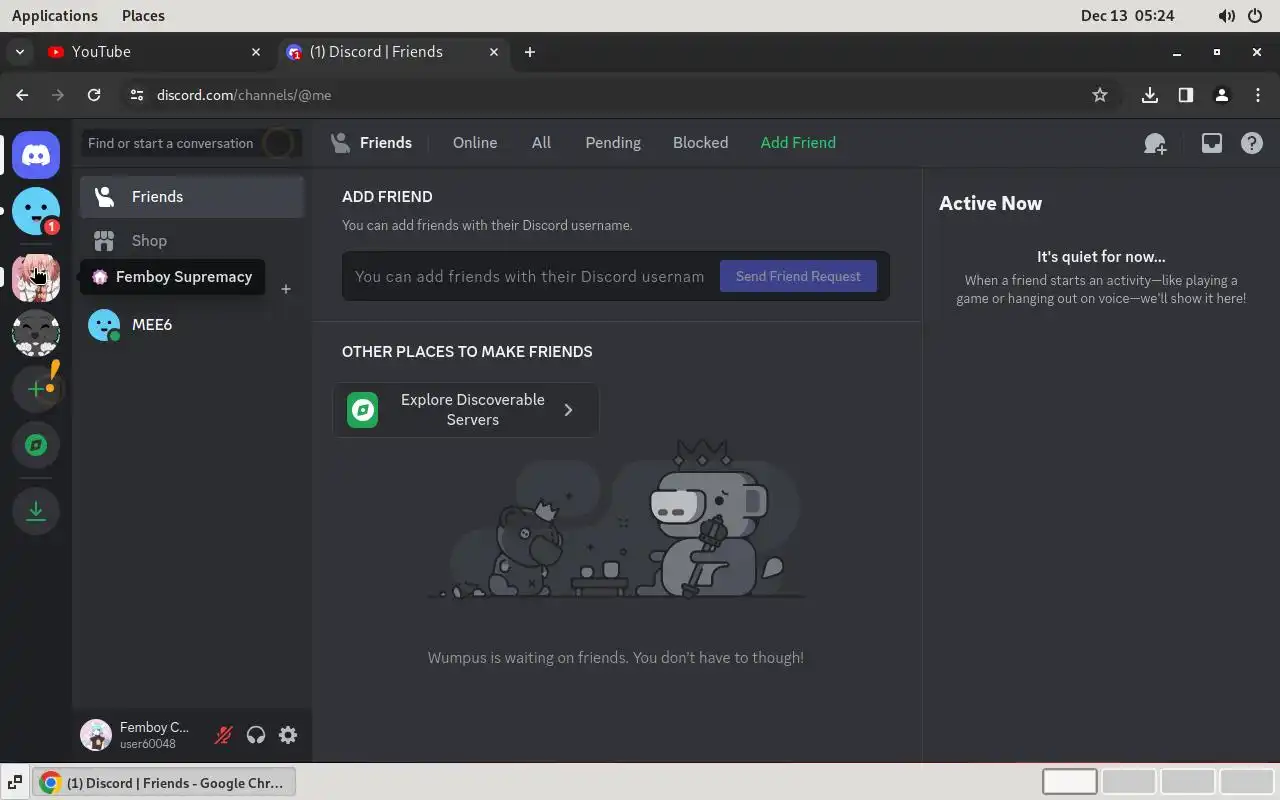Switch to the Pending tab
This screenshot has width=1280, height=800.
tap(613, 143)
